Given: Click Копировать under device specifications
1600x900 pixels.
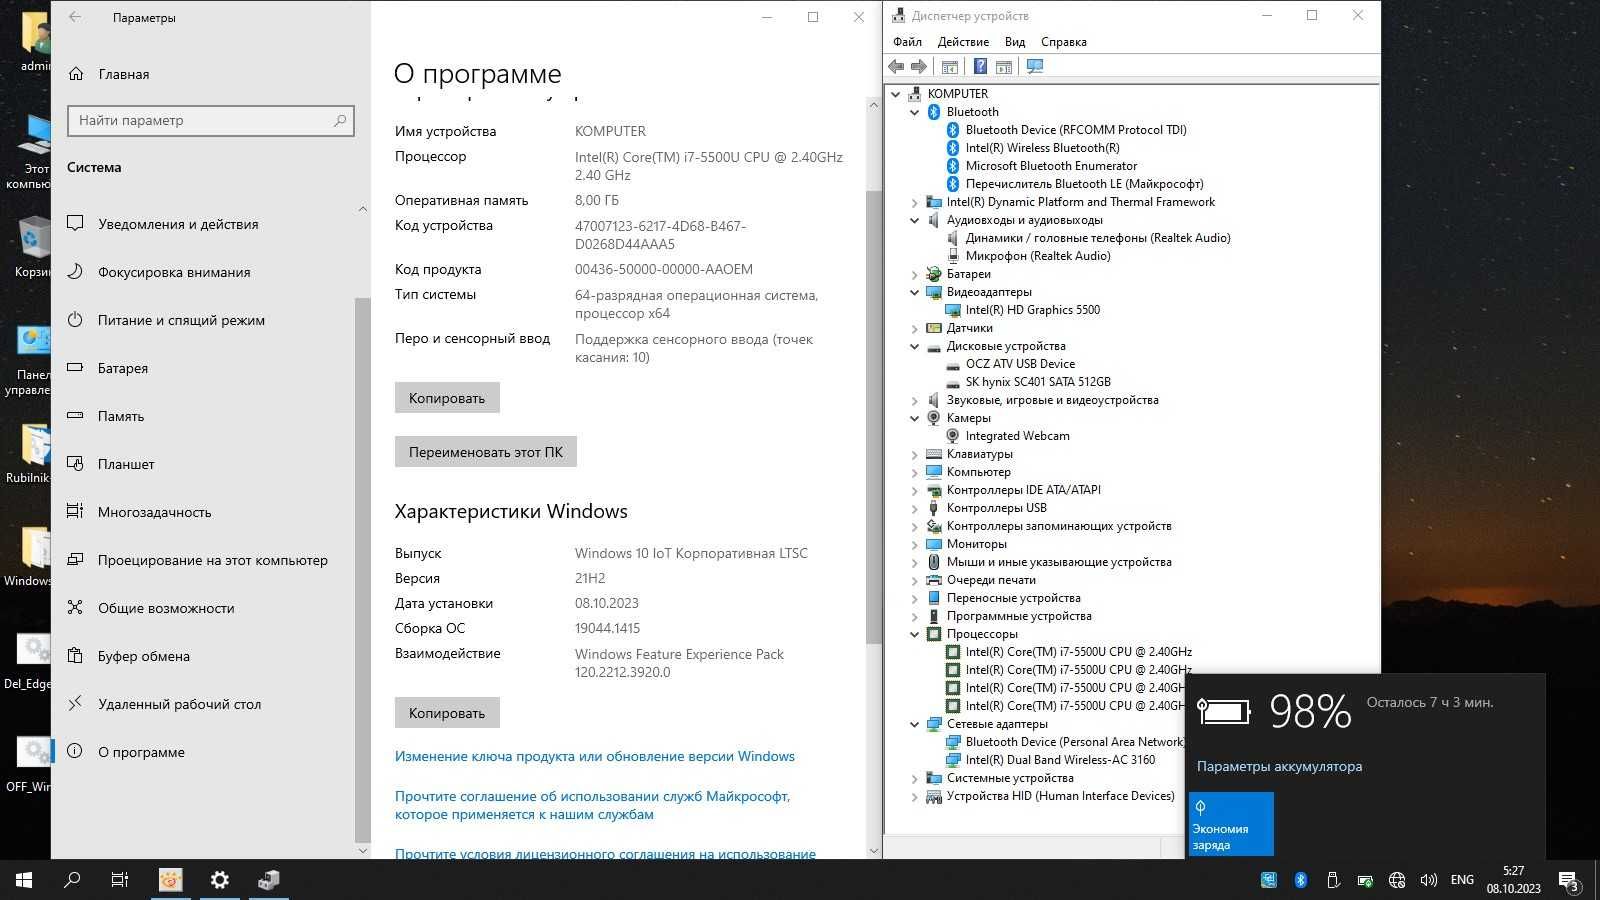Looking at the screenshot, I should [447, 398].
